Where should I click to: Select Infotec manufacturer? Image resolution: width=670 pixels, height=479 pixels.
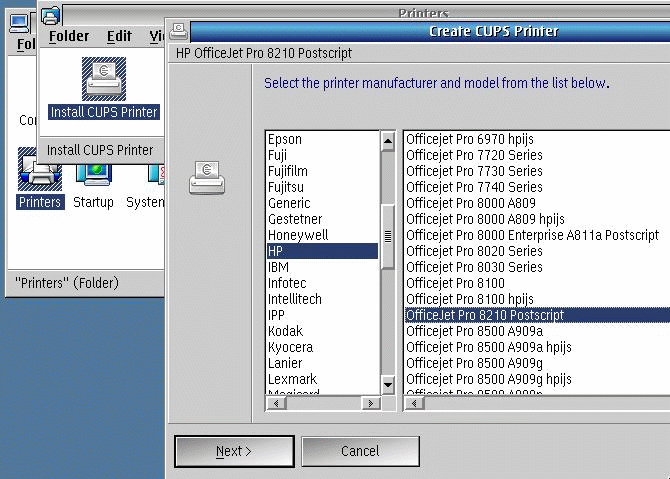point(322,283)
